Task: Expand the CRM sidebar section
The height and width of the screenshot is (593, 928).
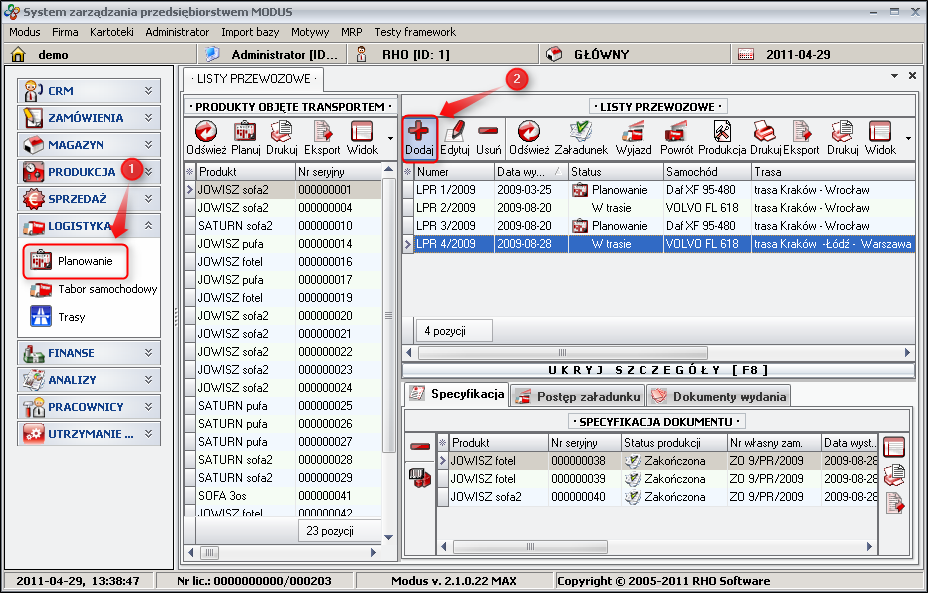Action: pyautogui.click(x=148, y=91)
